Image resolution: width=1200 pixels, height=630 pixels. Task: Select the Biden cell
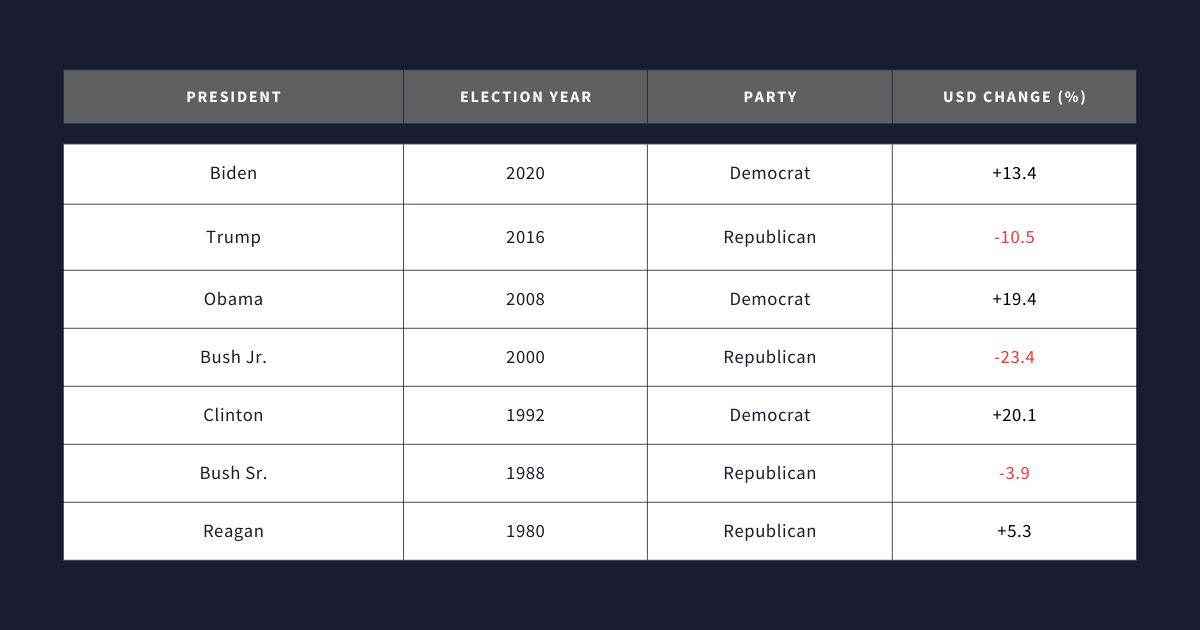(233, 173)
